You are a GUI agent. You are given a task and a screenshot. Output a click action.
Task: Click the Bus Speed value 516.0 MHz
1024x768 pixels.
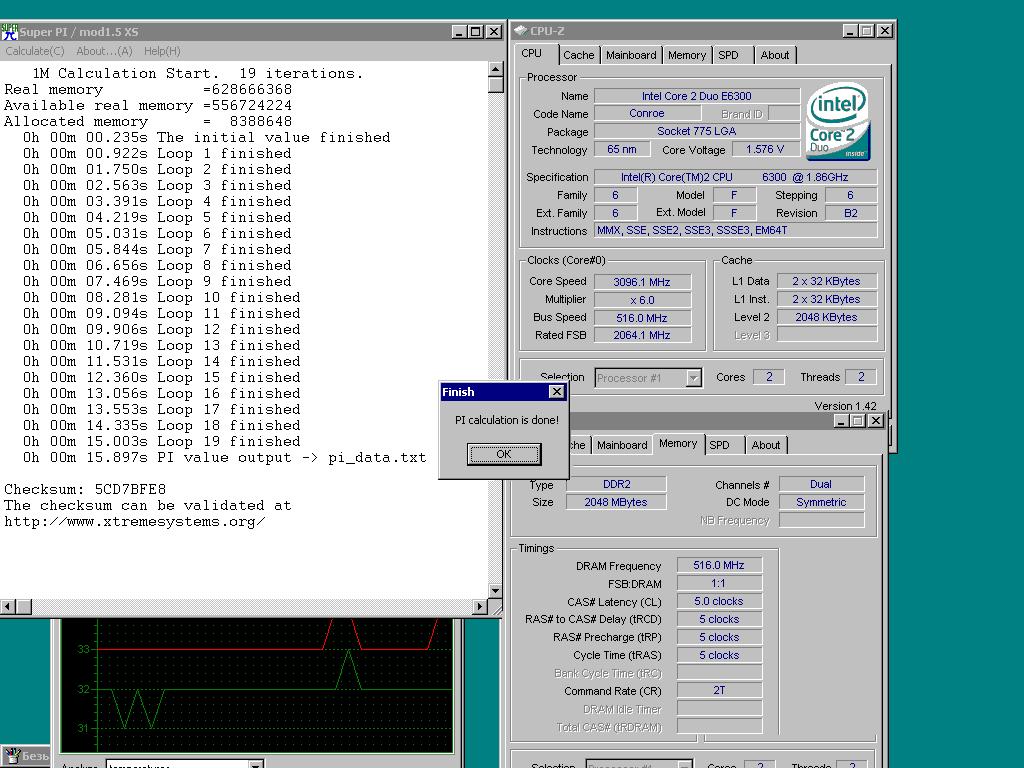point(642,318)
